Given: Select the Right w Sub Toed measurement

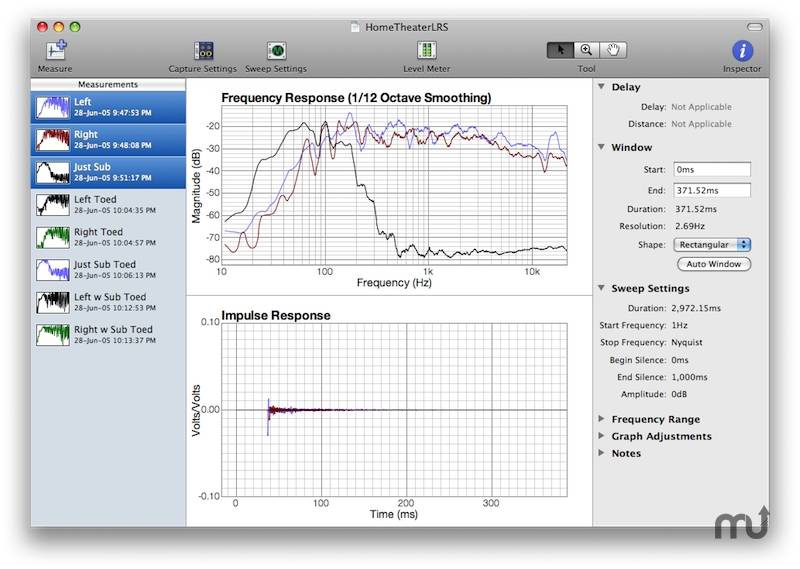Looking at the screenshot, I should (x=108, y=335).
